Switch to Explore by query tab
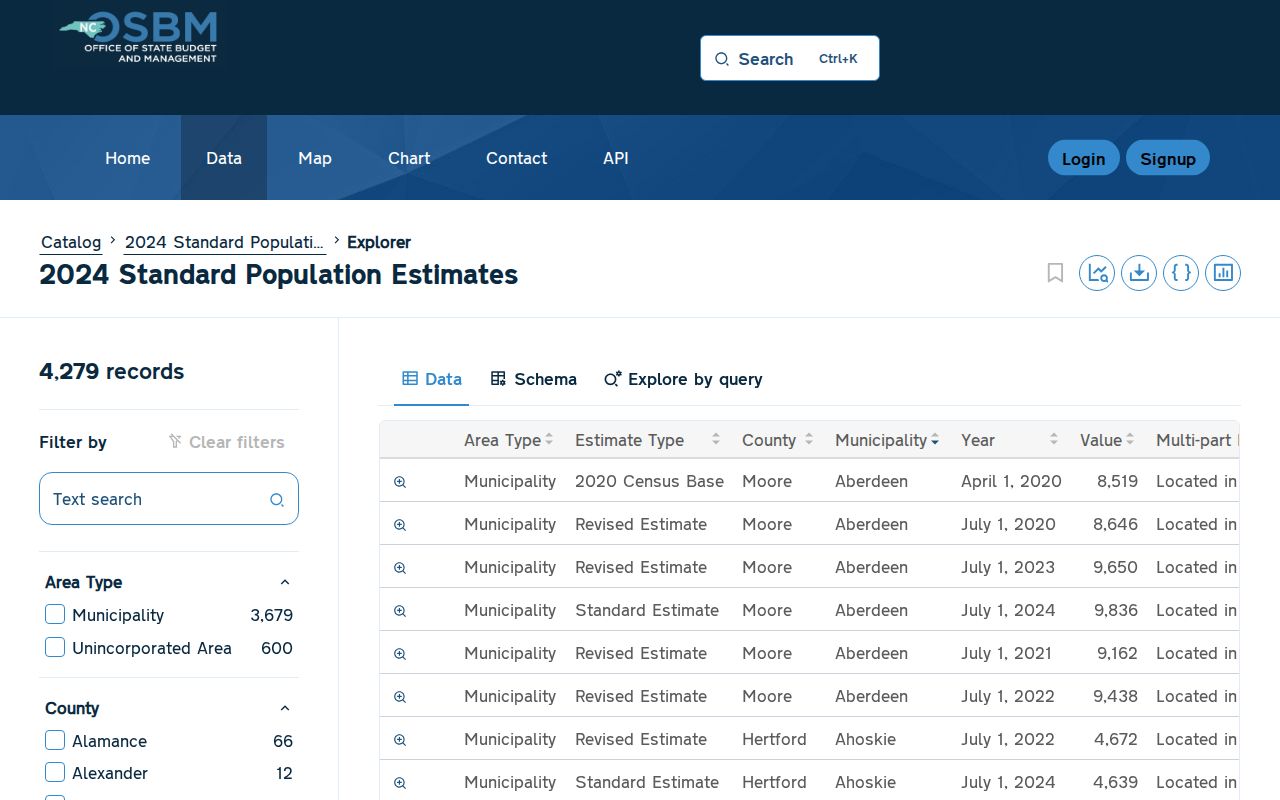The width and height of the screenshot is (1280, 800). coord(683,379)
